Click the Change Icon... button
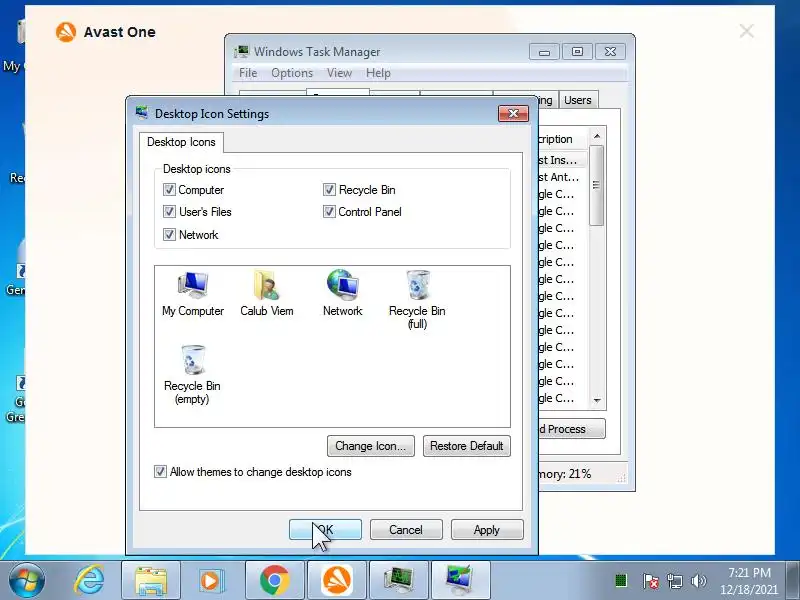Screen dimensions: 800x600 pyautogui.click(x=370, y=446)
